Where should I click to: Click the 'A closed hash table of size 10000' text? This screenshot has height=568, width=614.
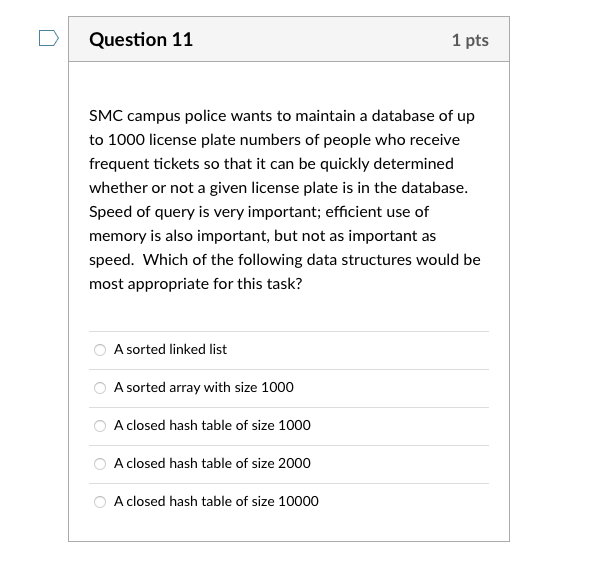pyautogui.click(x=216, y=501)
